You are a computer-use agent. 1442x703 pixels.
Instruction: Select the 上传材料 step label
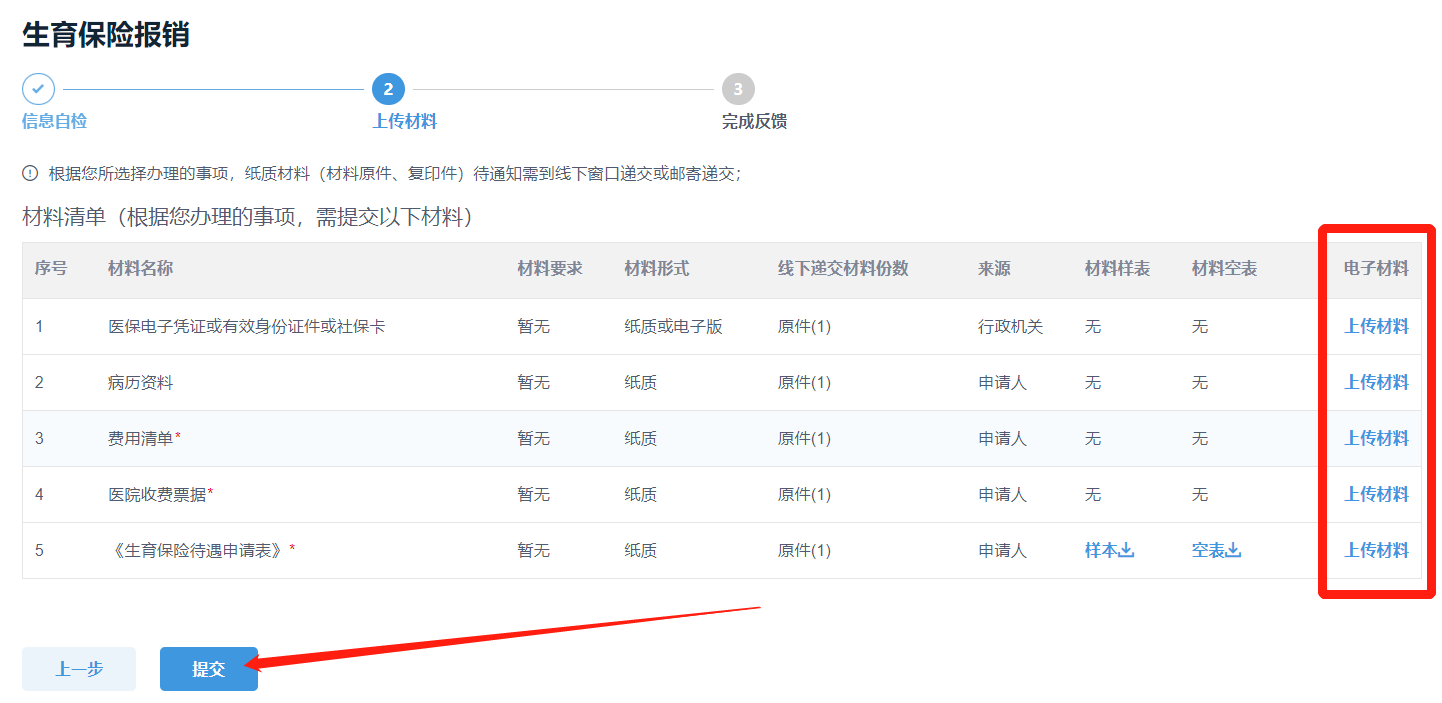pyautogui.click(x=404, y=121)
